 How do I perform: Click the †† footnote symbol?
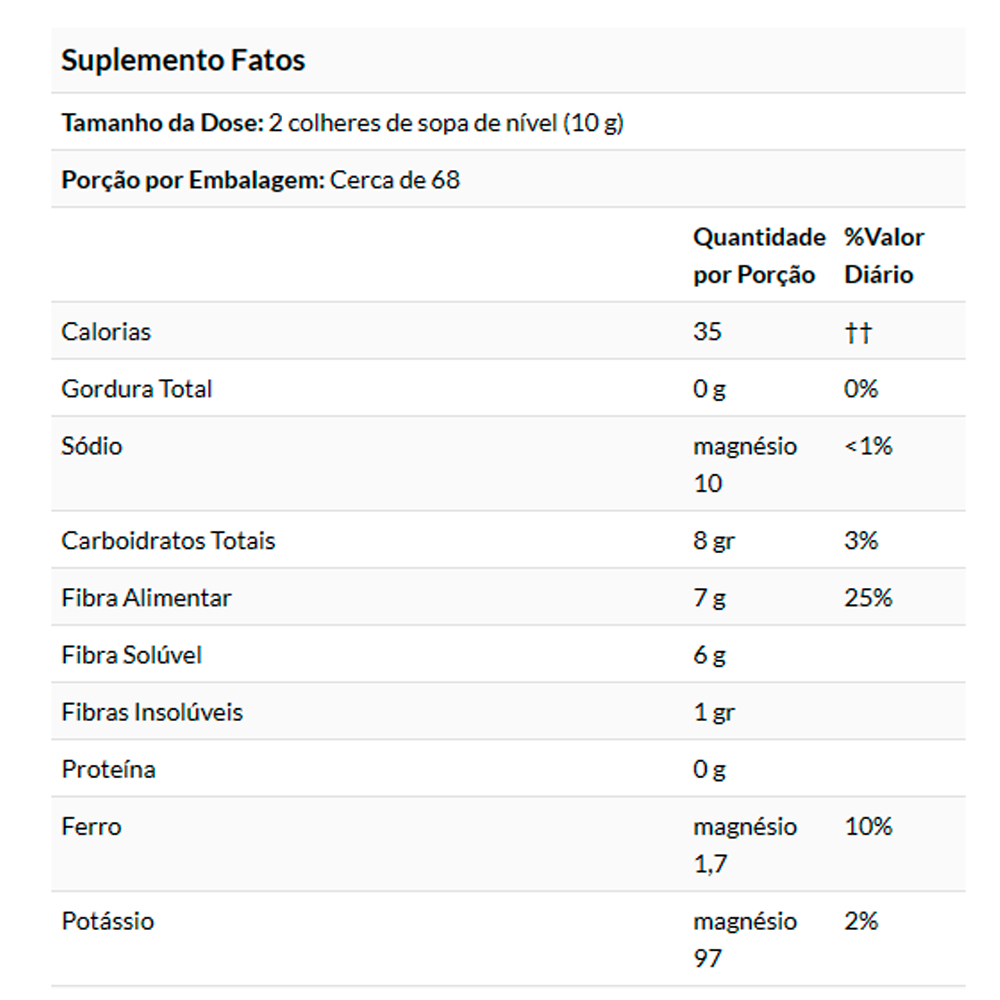tap(857, 332)
